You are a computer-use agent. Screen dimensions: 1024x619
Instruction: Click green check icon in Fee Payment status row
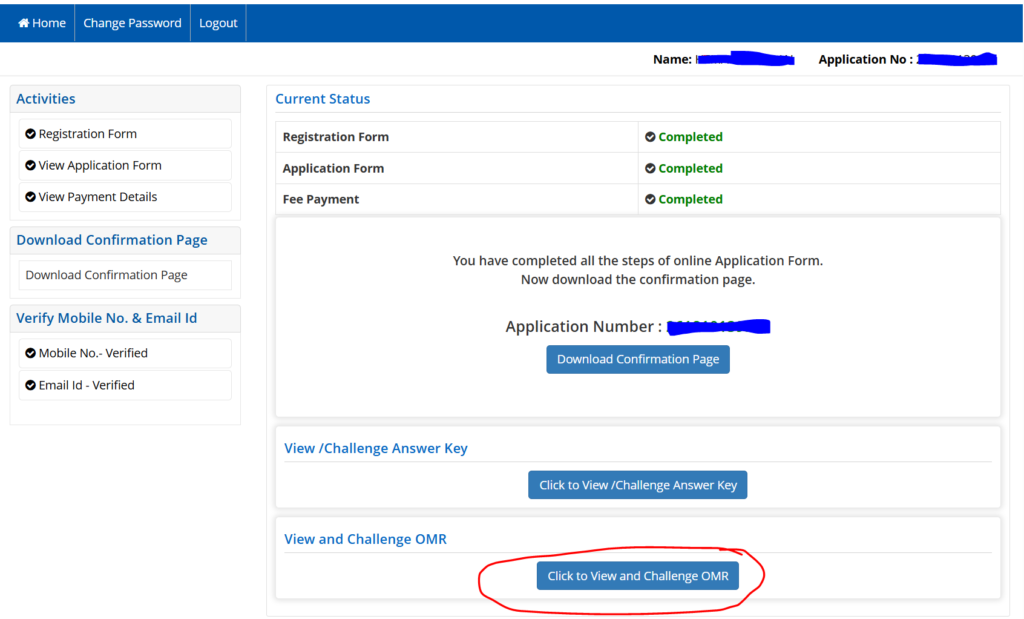pos(650,199)
